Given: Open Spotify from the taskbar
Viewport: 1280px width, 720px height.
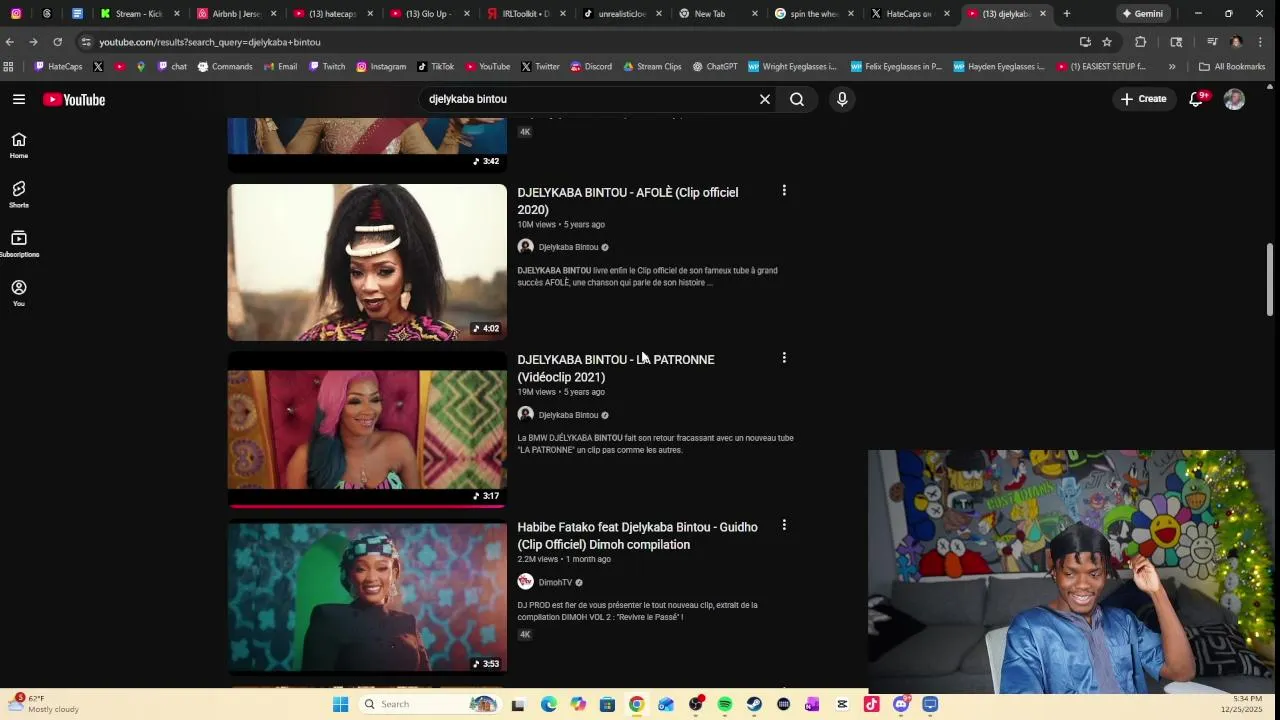Looking at the screenshot, I should pyautogui.click(x=725, y=704).
